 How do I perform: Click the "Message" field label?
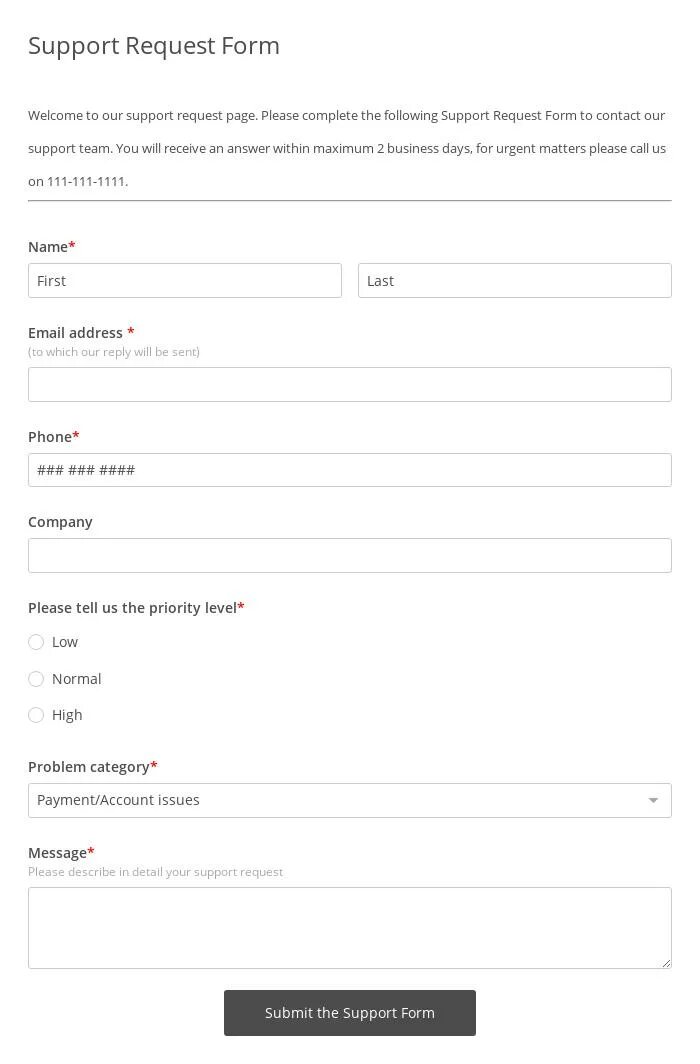[58, 853]
